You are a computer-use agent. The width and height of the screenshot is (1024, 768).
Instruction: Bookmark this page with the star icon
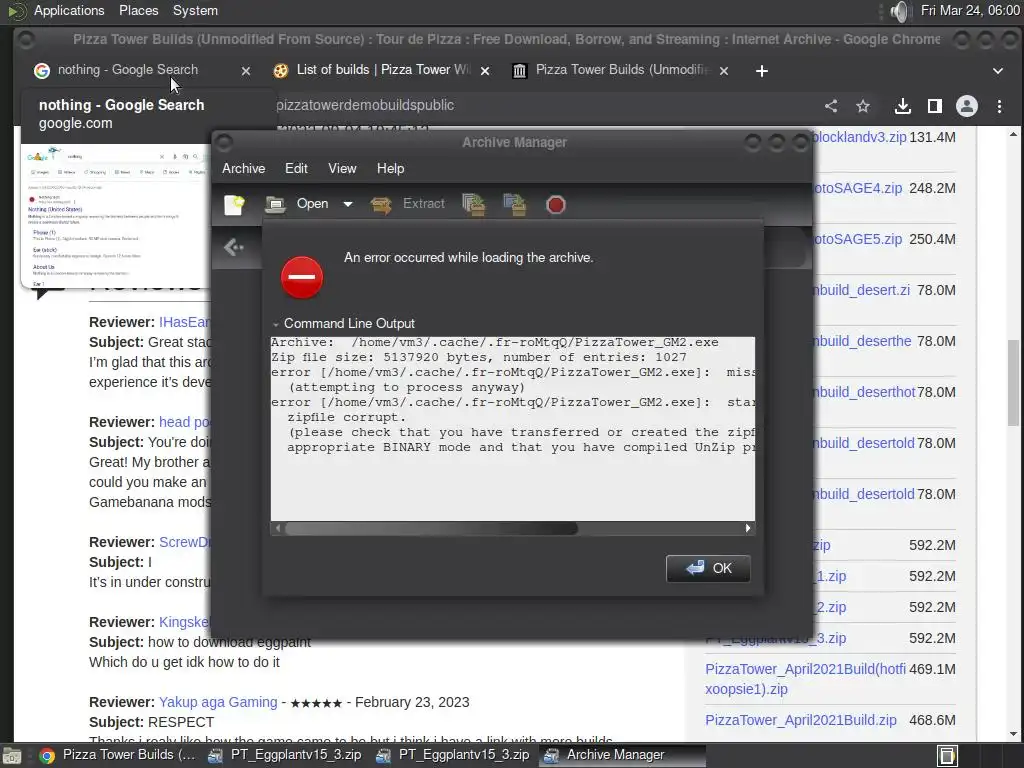tap(863, 106)
